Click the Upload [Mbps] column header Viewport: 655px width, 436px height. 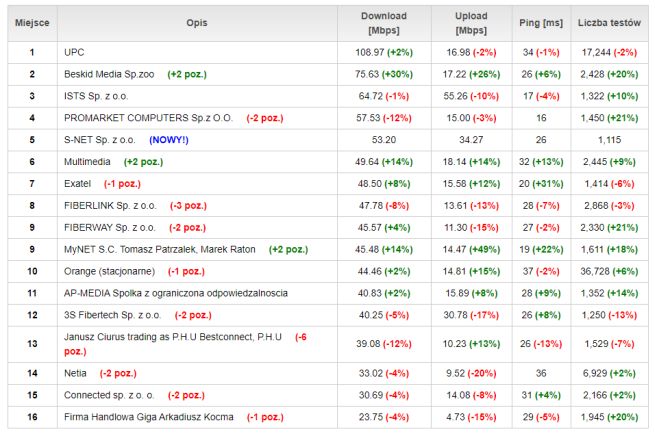(471, 23)
